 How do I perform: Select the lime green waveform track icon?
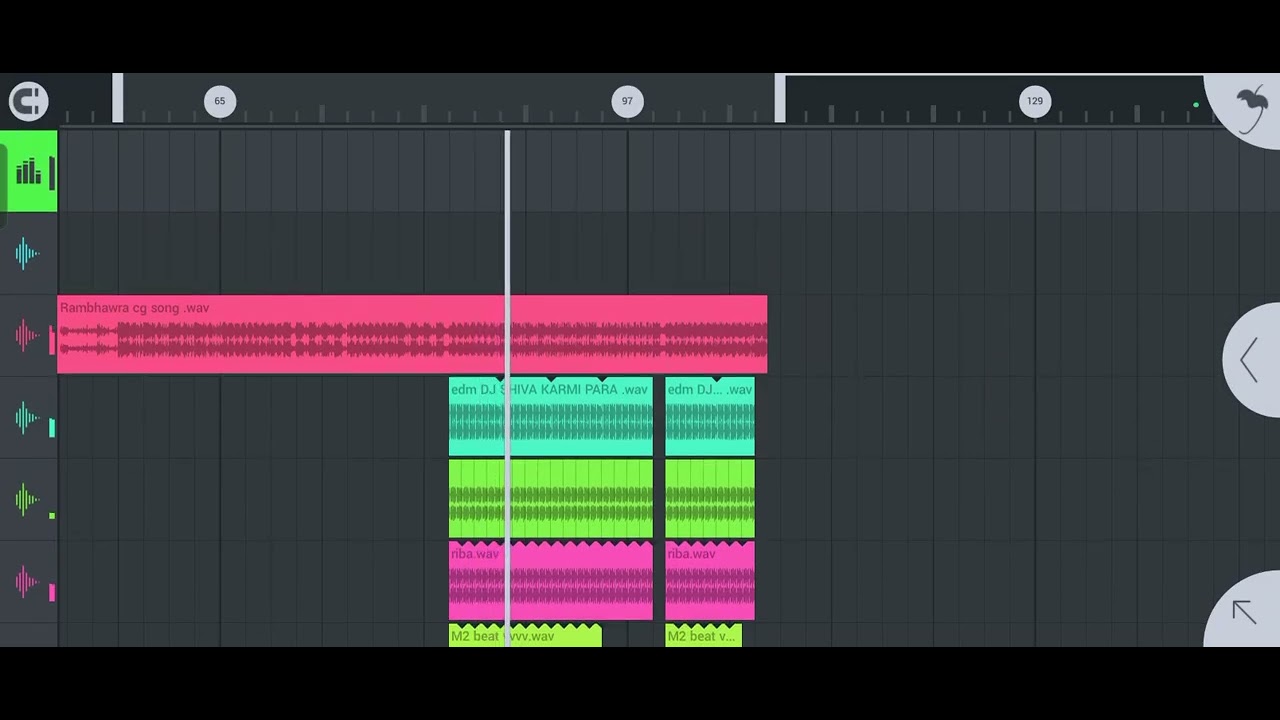(x=27, y=499)
